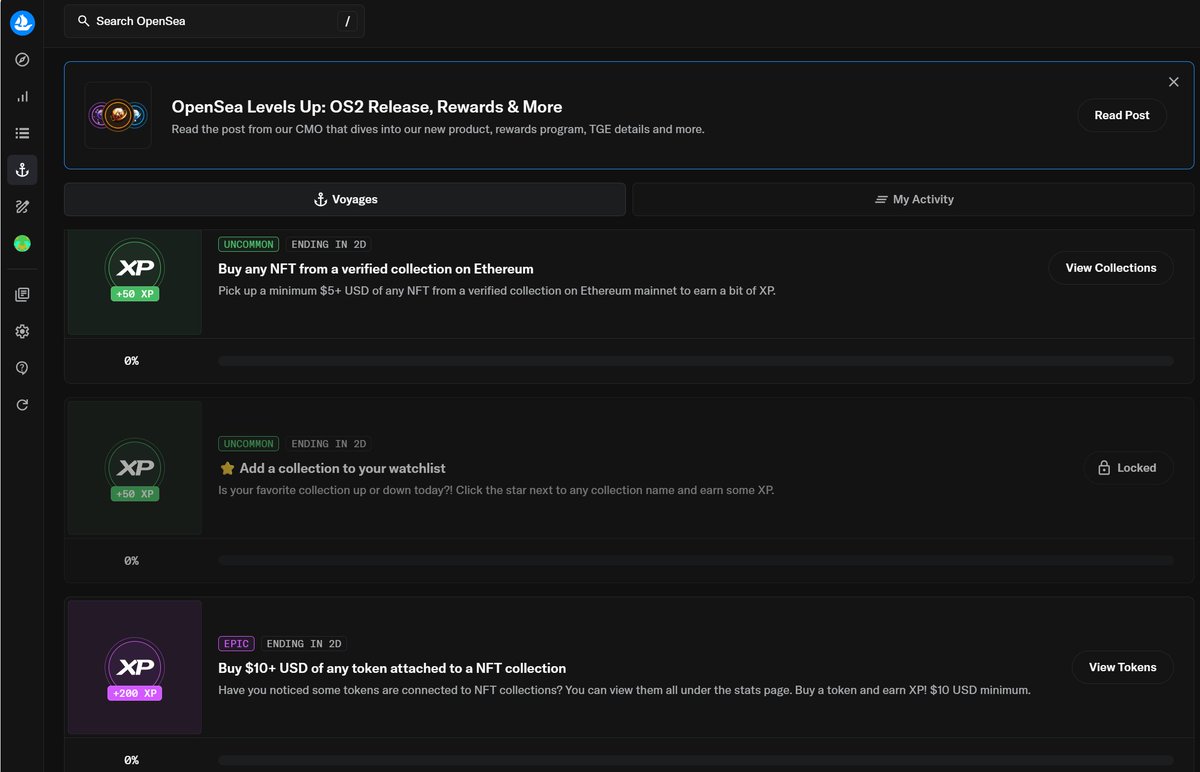Click the 0% label on token voyage

tap(131, 760)
